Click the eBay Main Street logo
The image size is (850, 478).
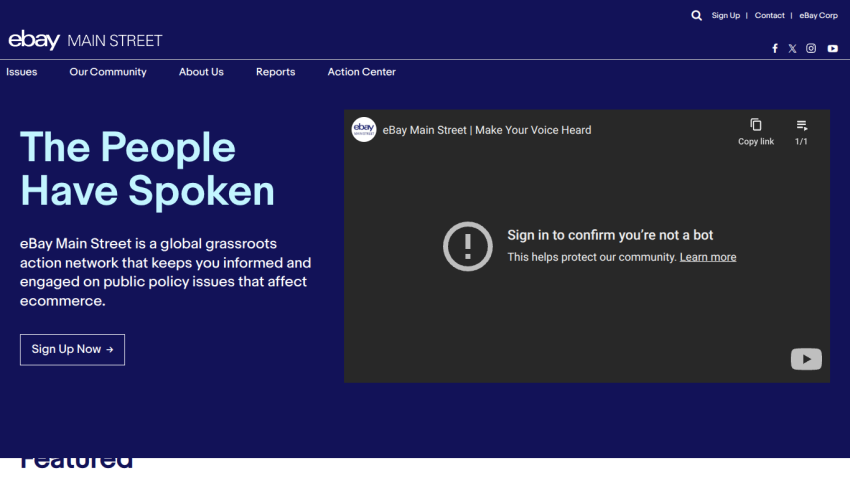(85, 40)
